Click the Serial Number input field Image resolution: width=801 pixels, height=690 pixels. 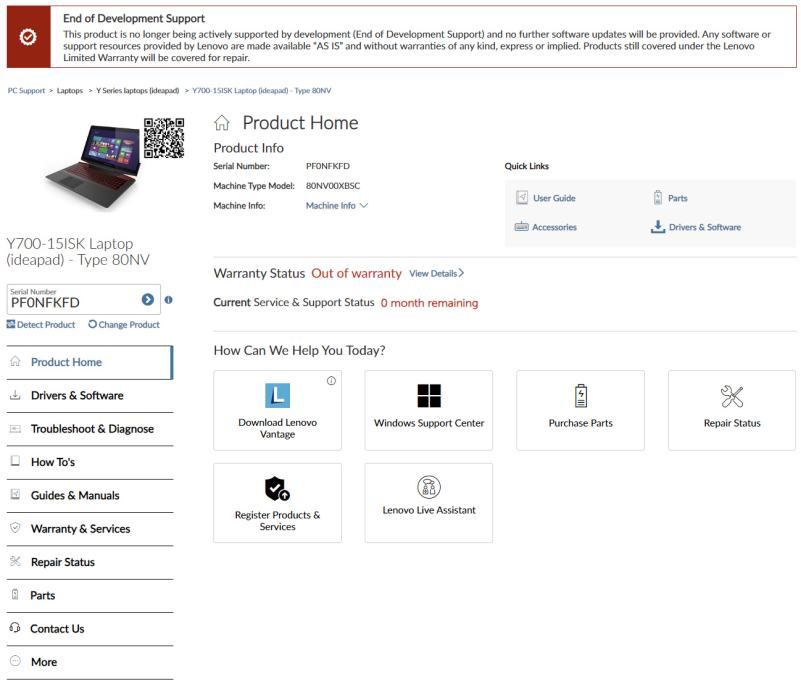[70, 302]
